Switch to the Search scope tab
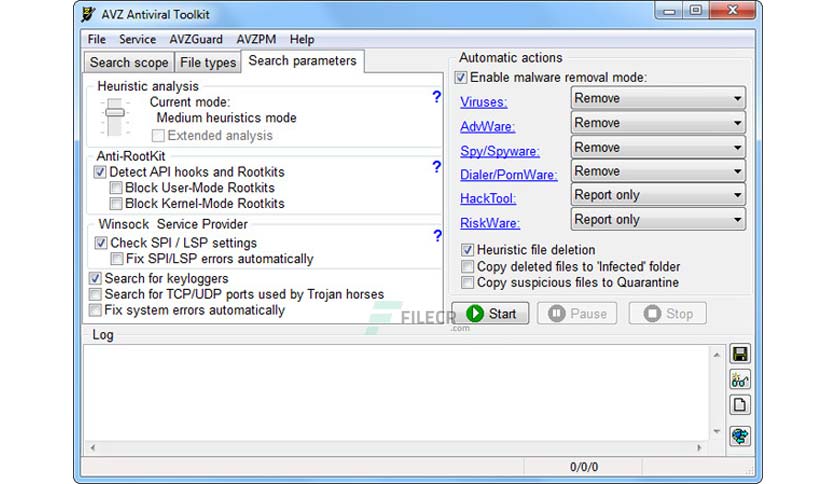This screenshot has width=836, height=484. (x=129, y=62)
